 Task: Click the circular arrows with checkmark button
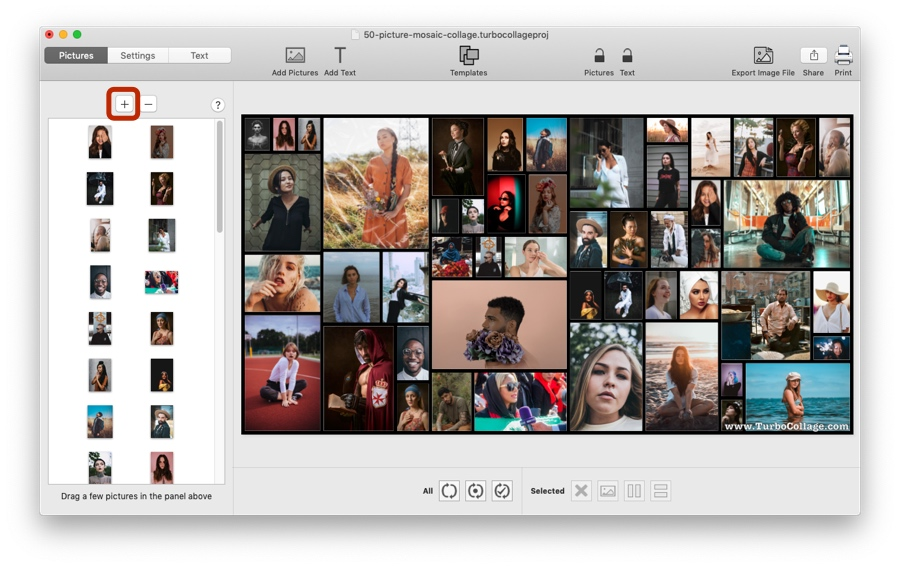(x=502, y=491)
